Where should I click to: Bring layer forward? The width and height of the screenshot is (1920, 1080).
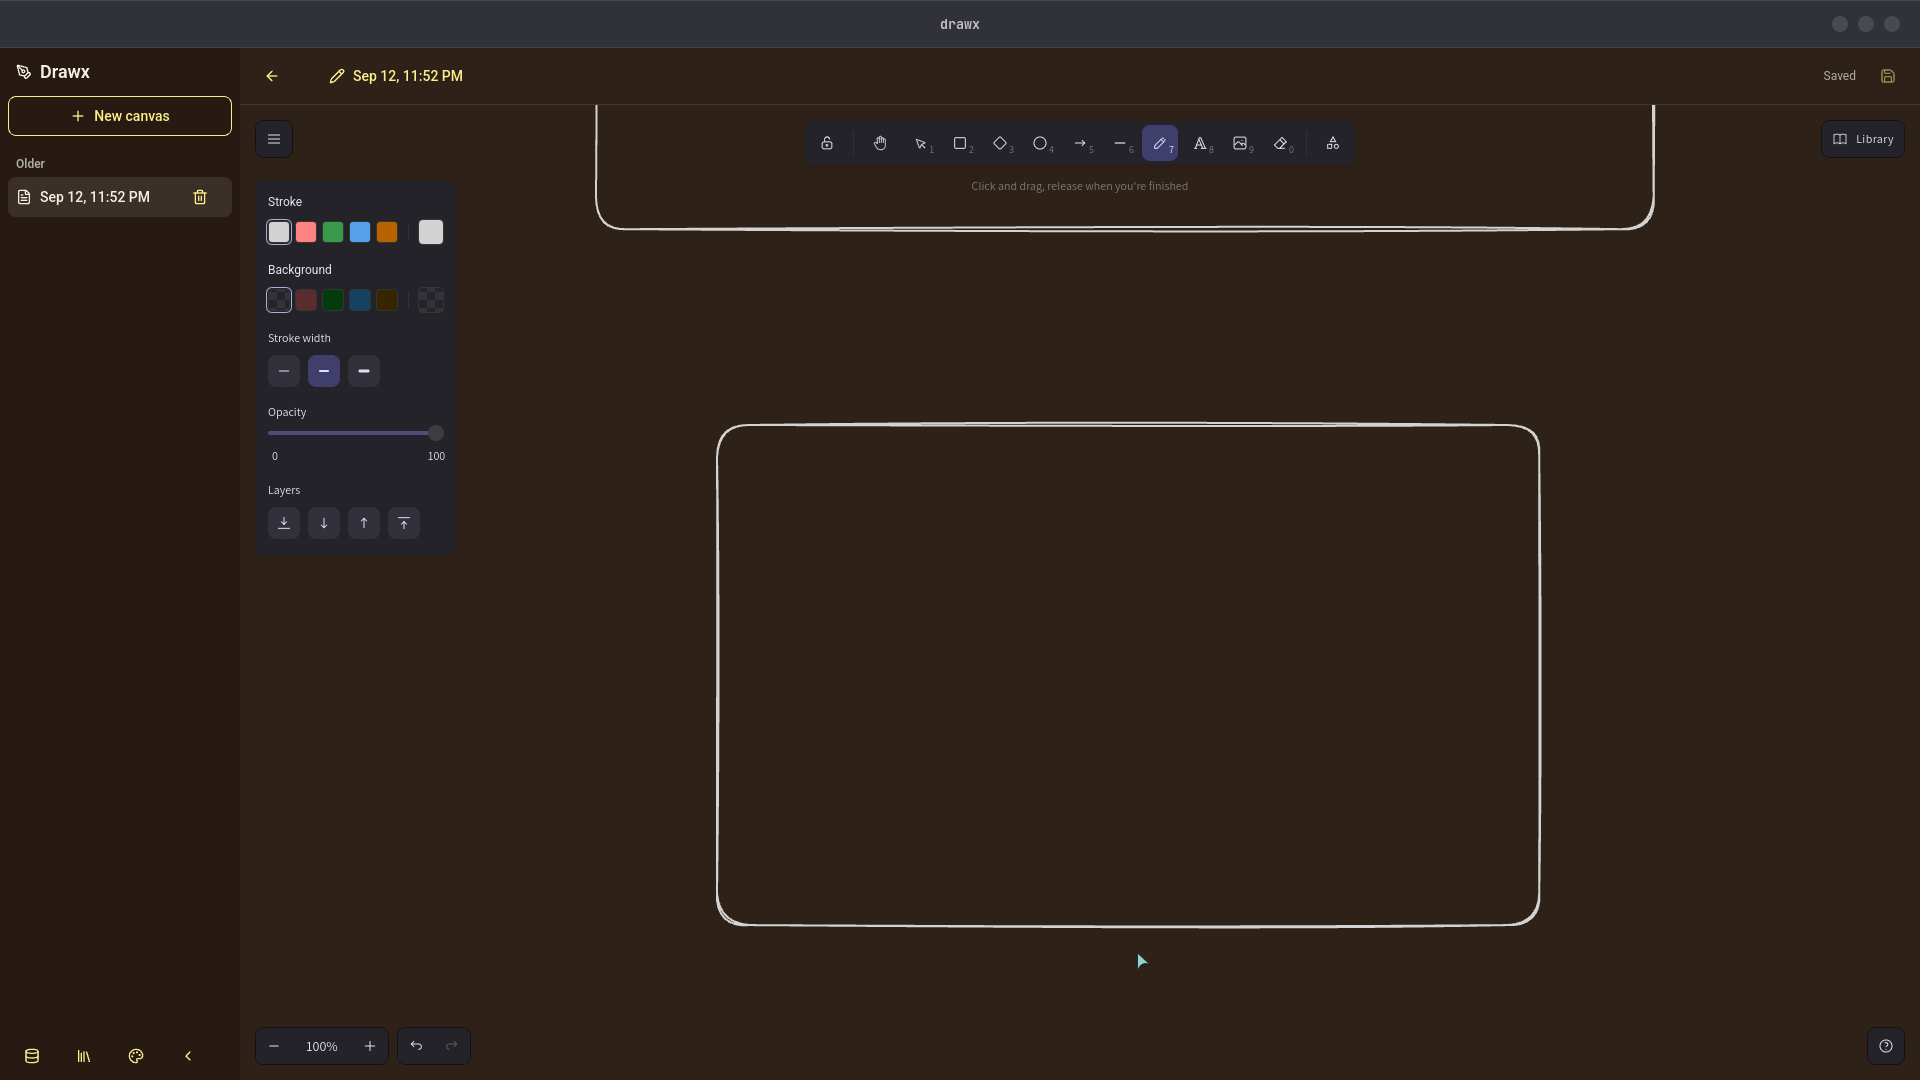[364, 523]
